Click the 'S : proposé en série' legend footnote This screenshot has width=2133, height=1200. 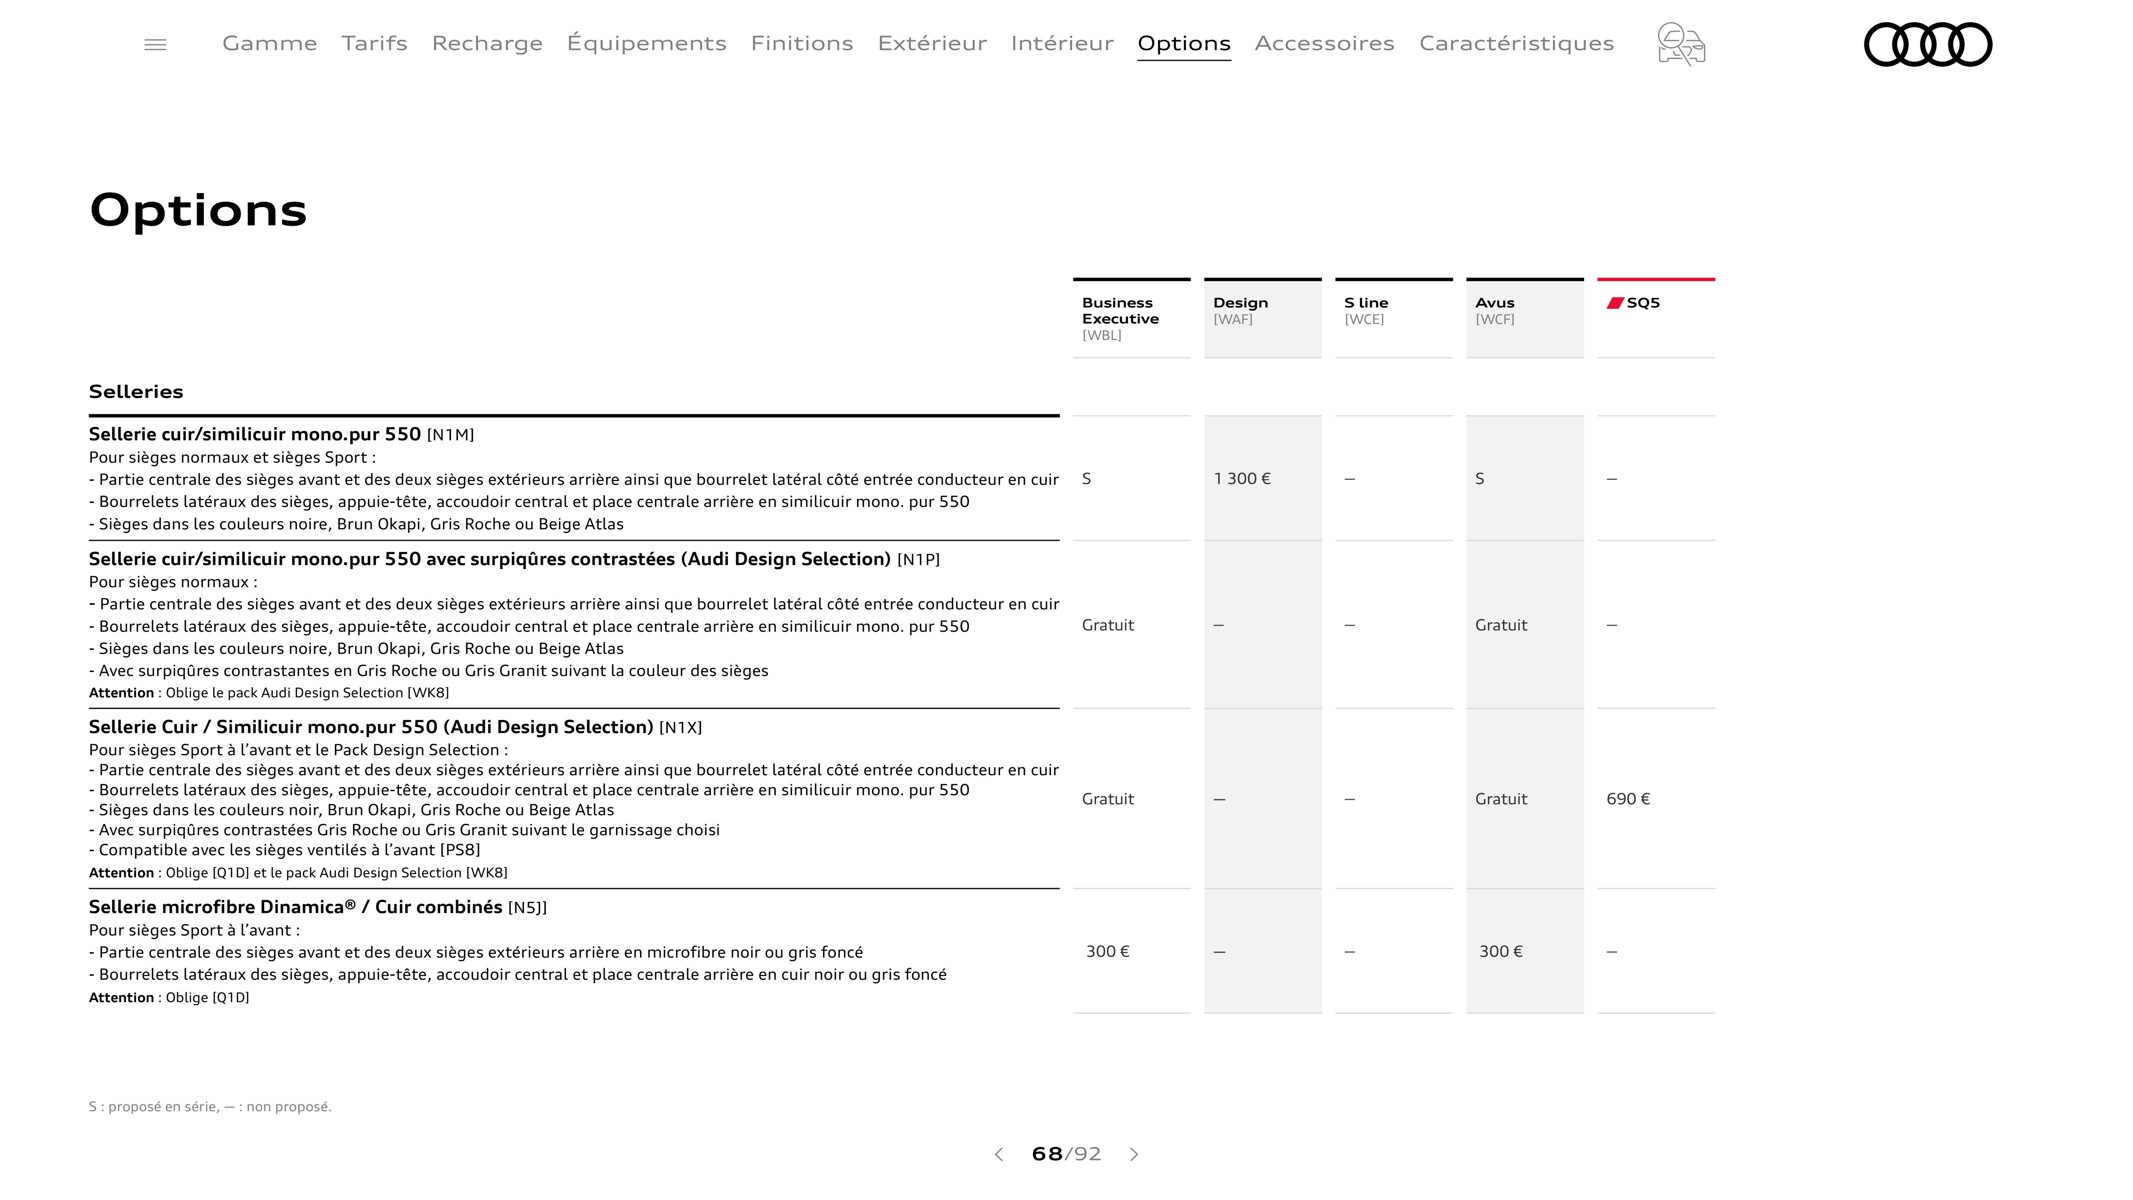210,1106
